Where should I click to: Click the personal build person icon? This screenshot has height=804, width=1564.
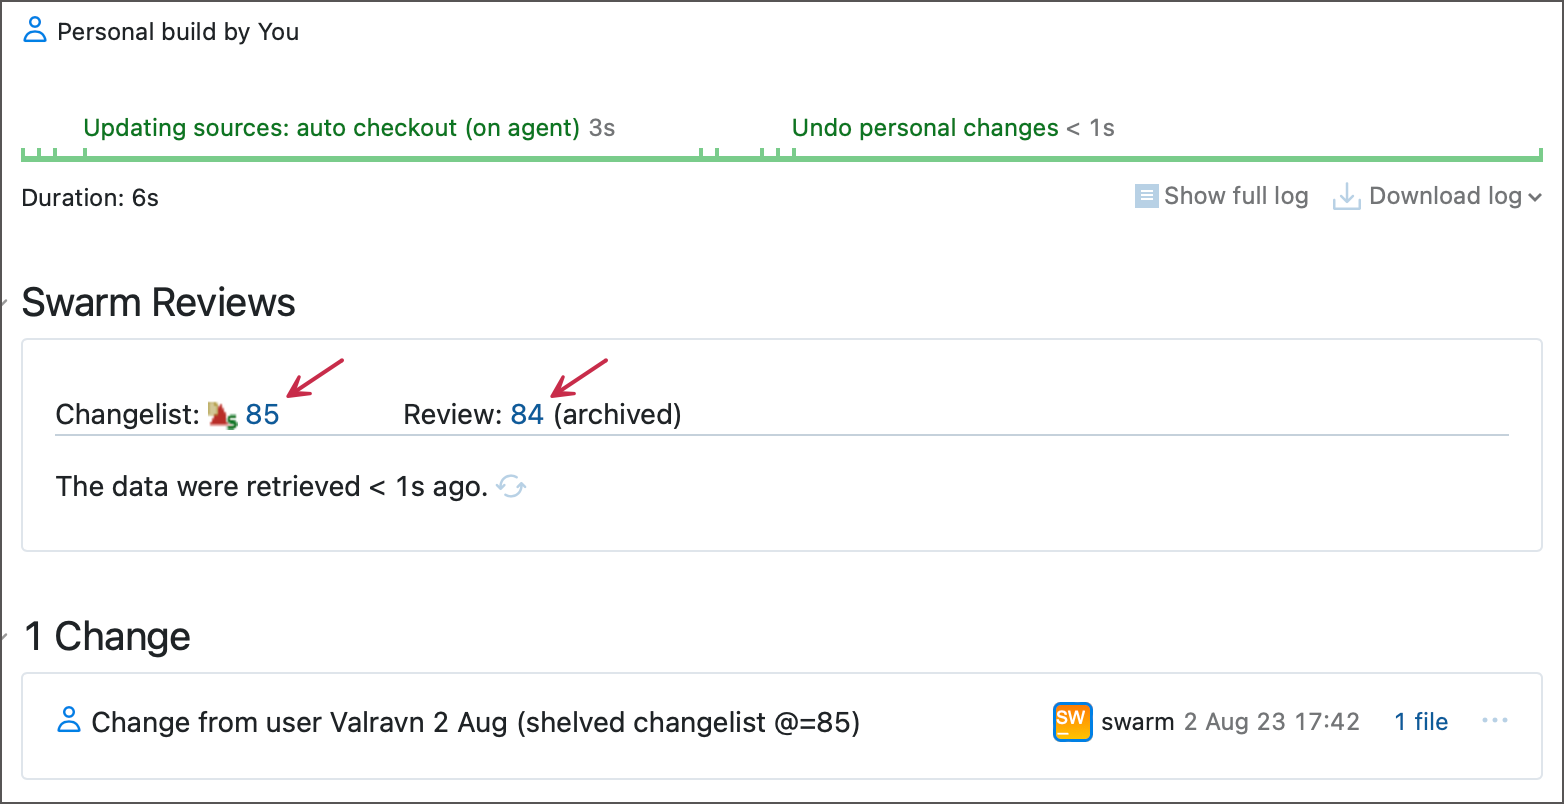[x=35, y=30]
